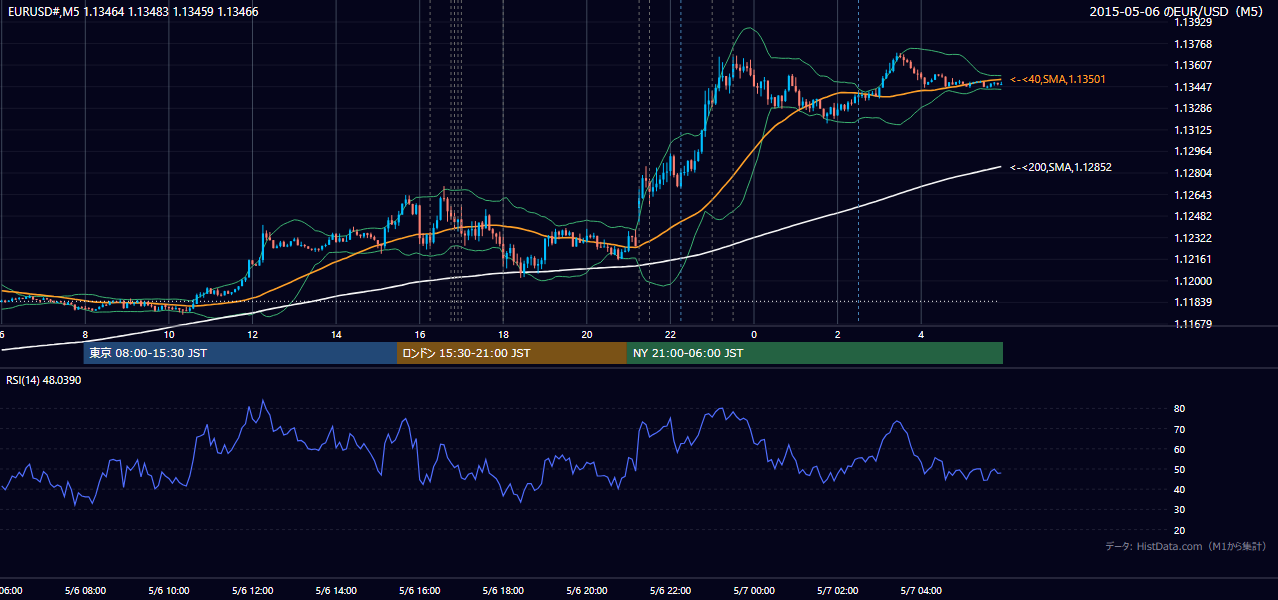Viewport: 1278px width, 600px height.
Task: Select the 200 SMA 1.12852 label
Action: pyautogui.click(x=1061, y=167)
